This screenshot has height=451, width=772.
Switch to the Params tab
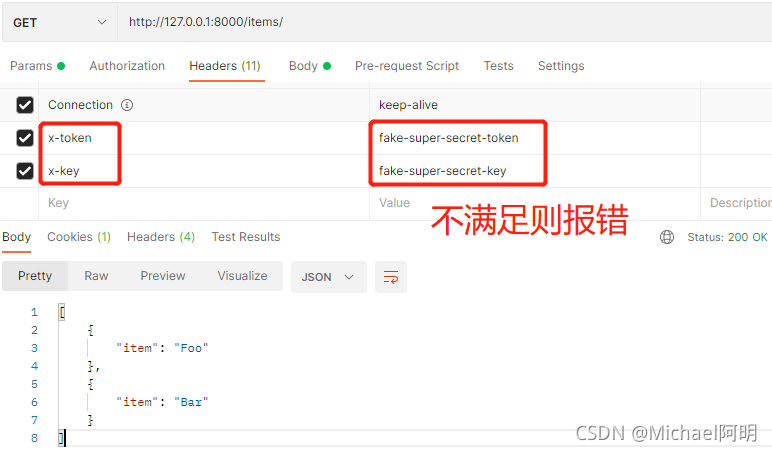pyautogui.click(x=37, y=66)
